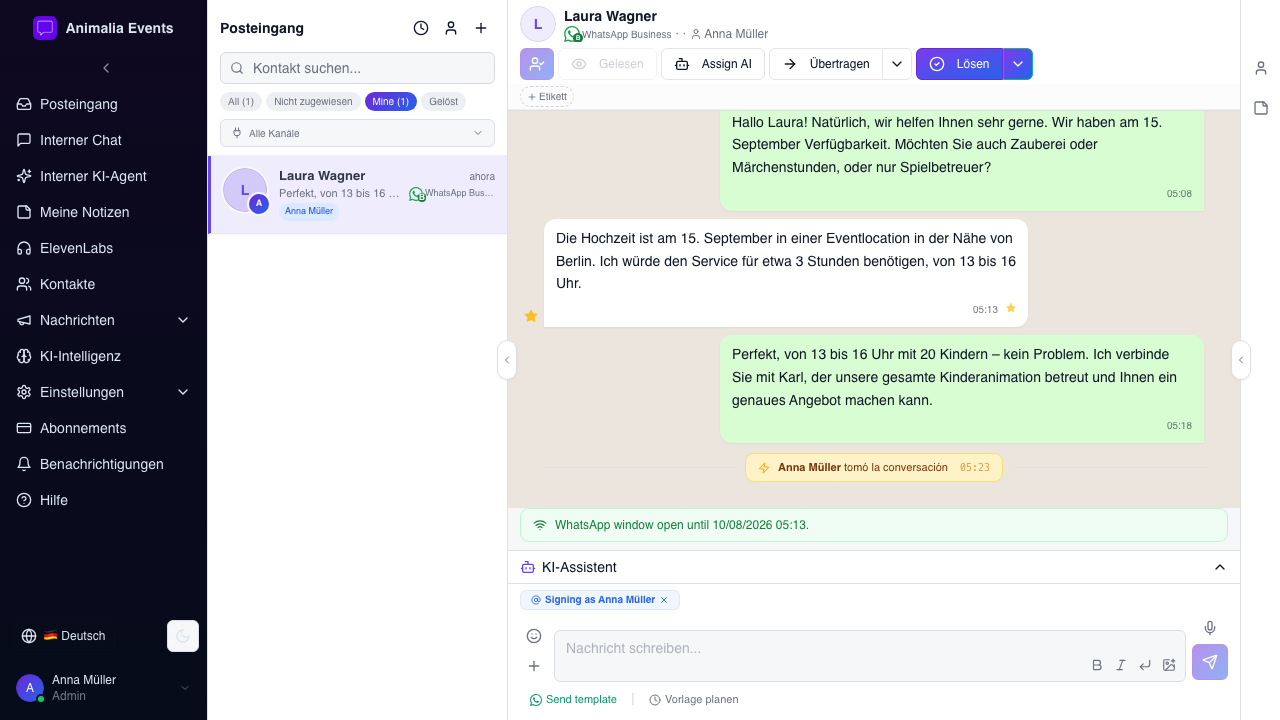
Task: Insert image with the picture icon
Action: 1169,665
